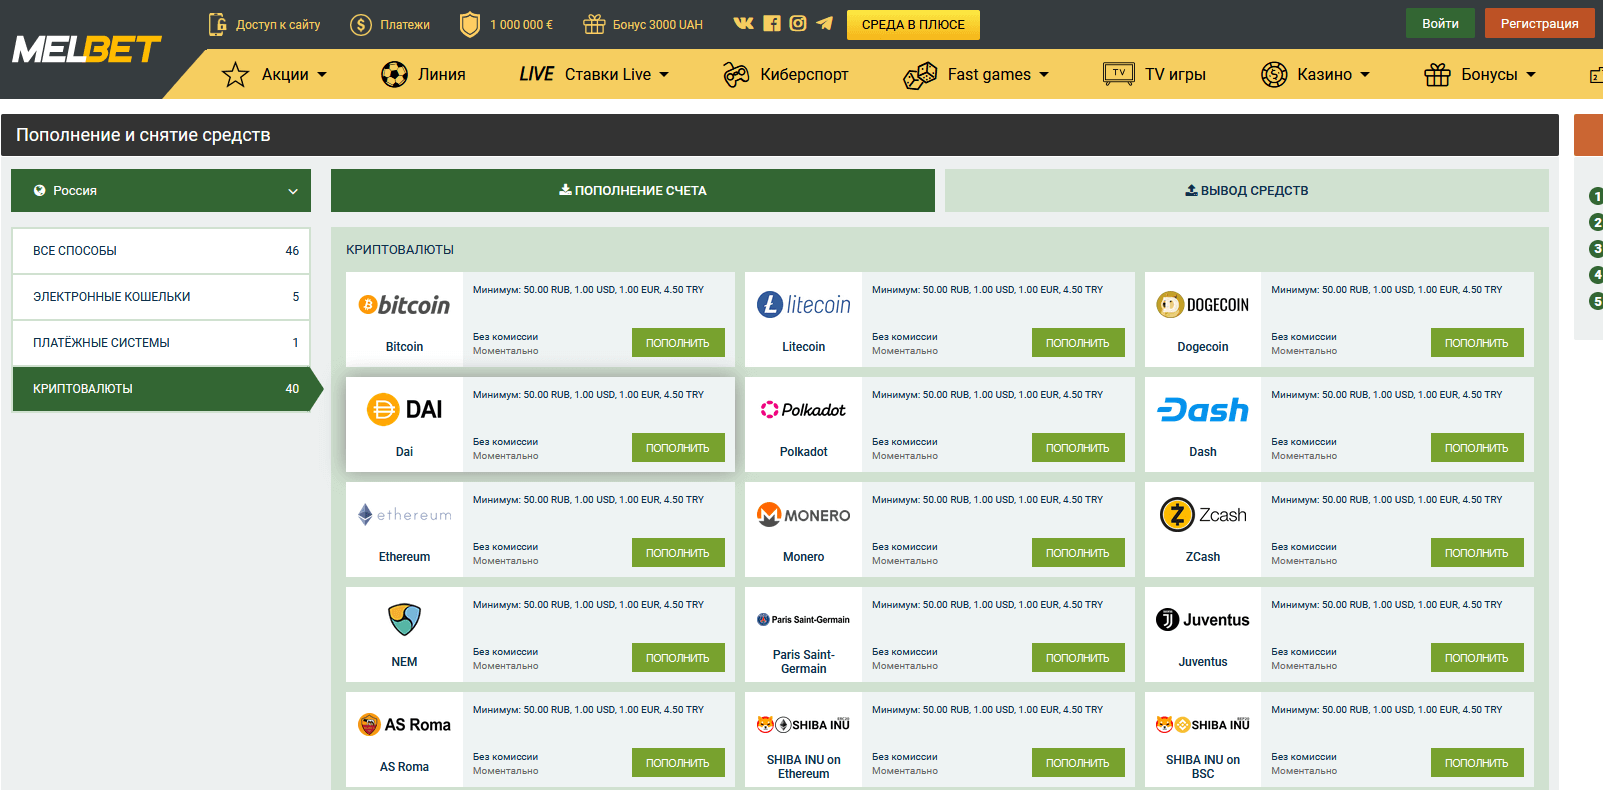
Task: Click ПОПОЛНИТЬ for Monero
Action: click(1078, 553)
